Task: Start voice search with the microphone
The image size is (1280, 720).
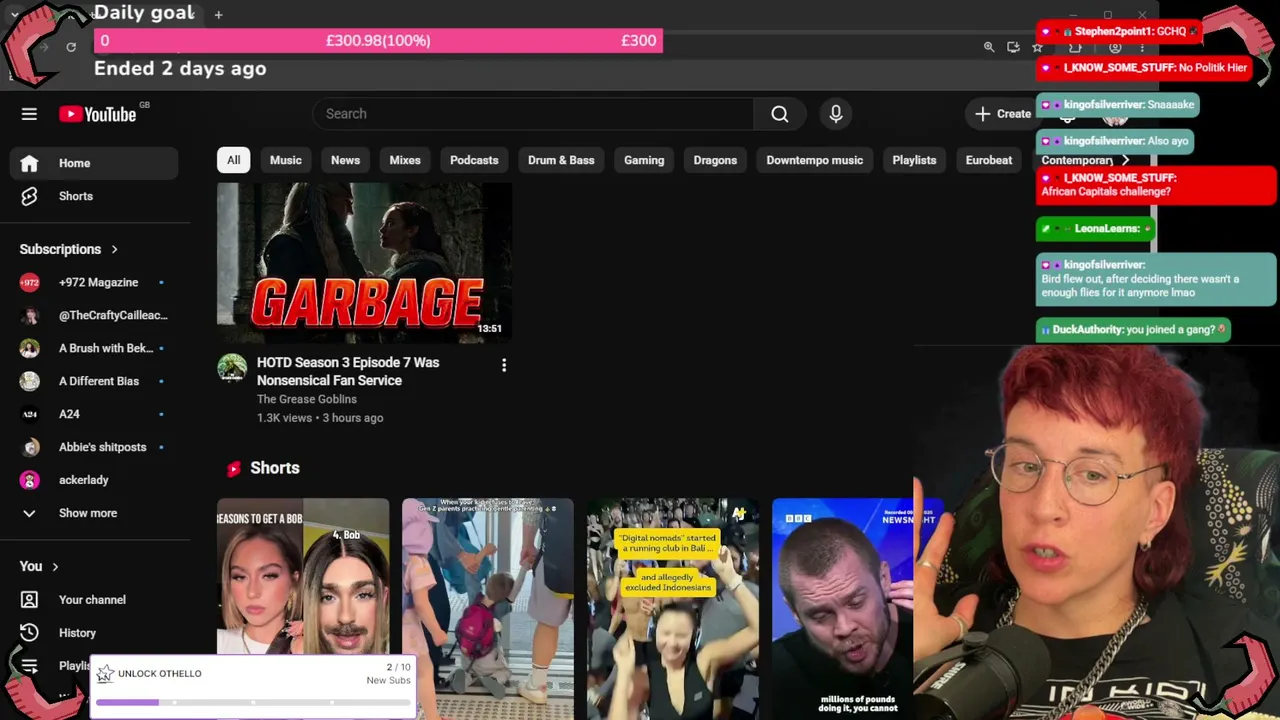Action: 836,114
